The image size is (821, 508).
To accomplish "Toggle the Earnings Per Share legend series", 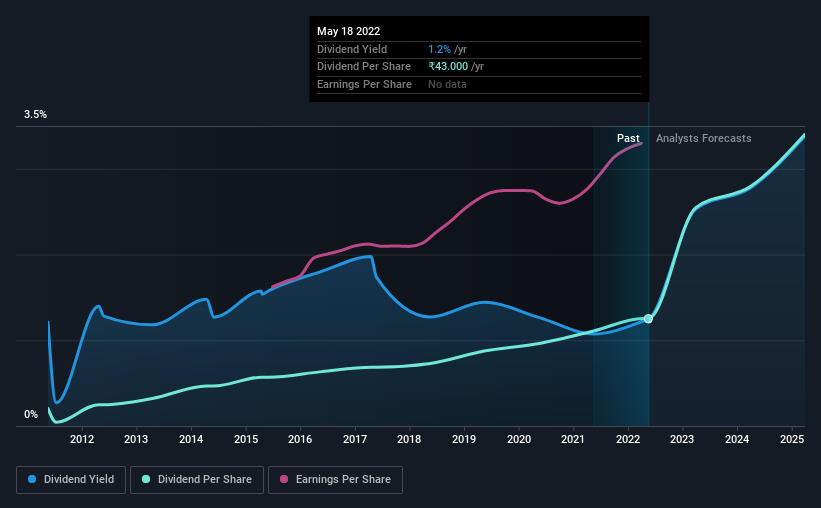I will pos(335,480).
